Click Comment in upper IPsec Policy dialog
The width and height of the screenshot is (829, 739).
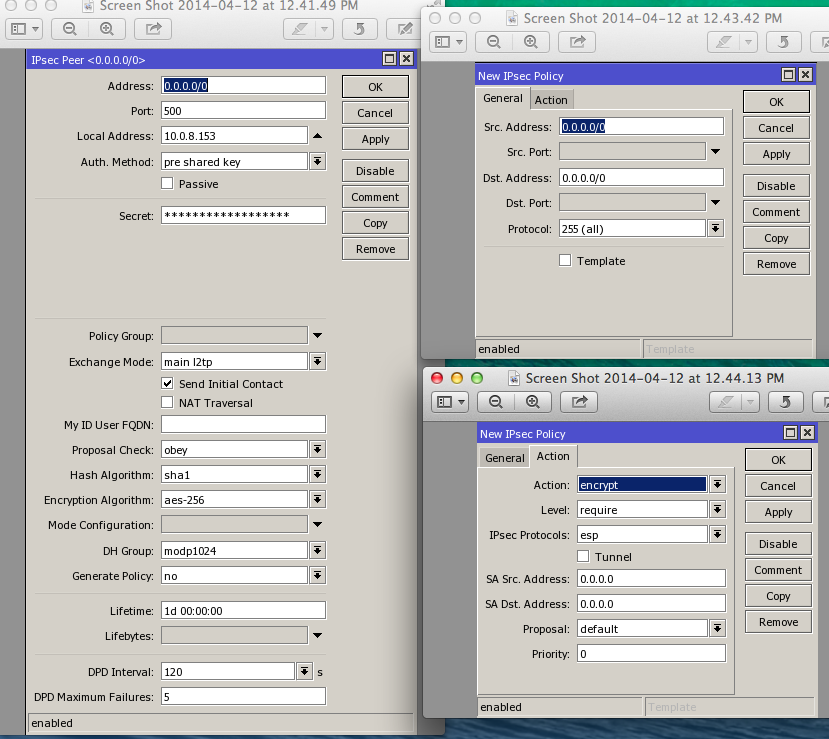[x=776, y=212]
